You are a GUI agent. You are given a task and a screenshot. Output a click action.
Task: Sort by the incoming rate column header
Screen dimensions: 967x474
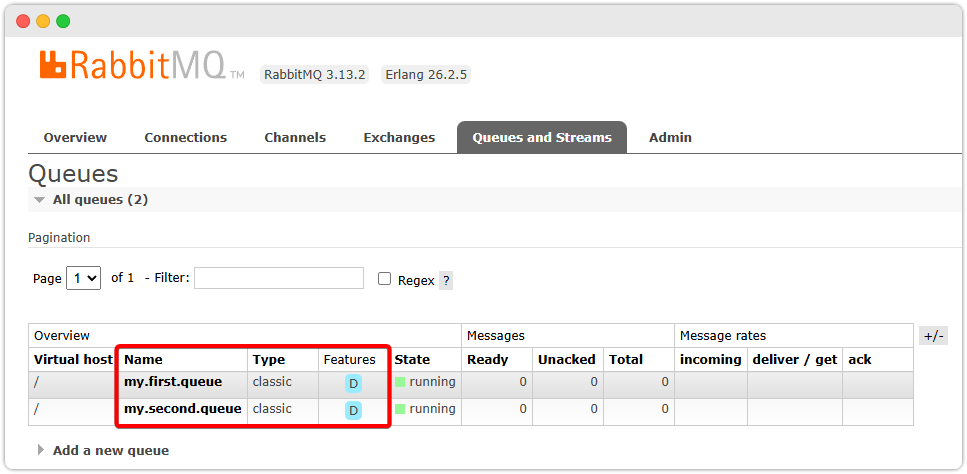click(x=710, y=360)
